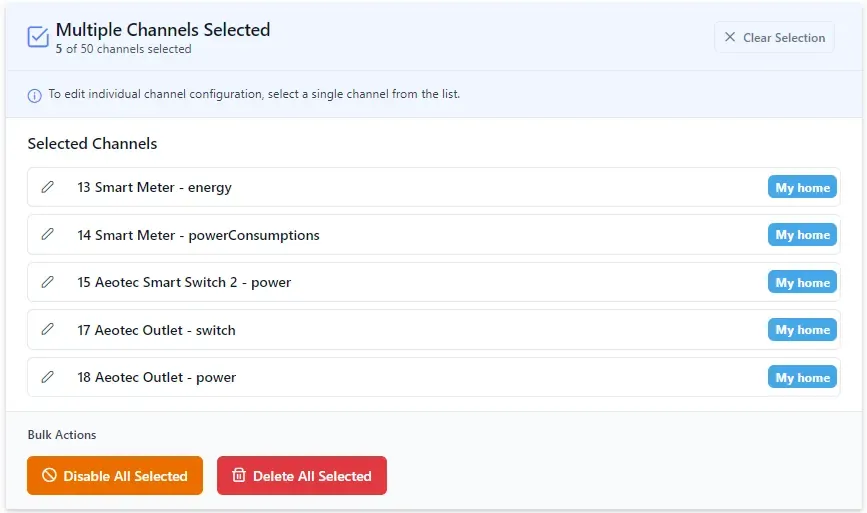The height and width of the screenshot is (513, 867).
Task: Click My home badge on 17 Aeotec Outlet switch
Action: [802, 330]
